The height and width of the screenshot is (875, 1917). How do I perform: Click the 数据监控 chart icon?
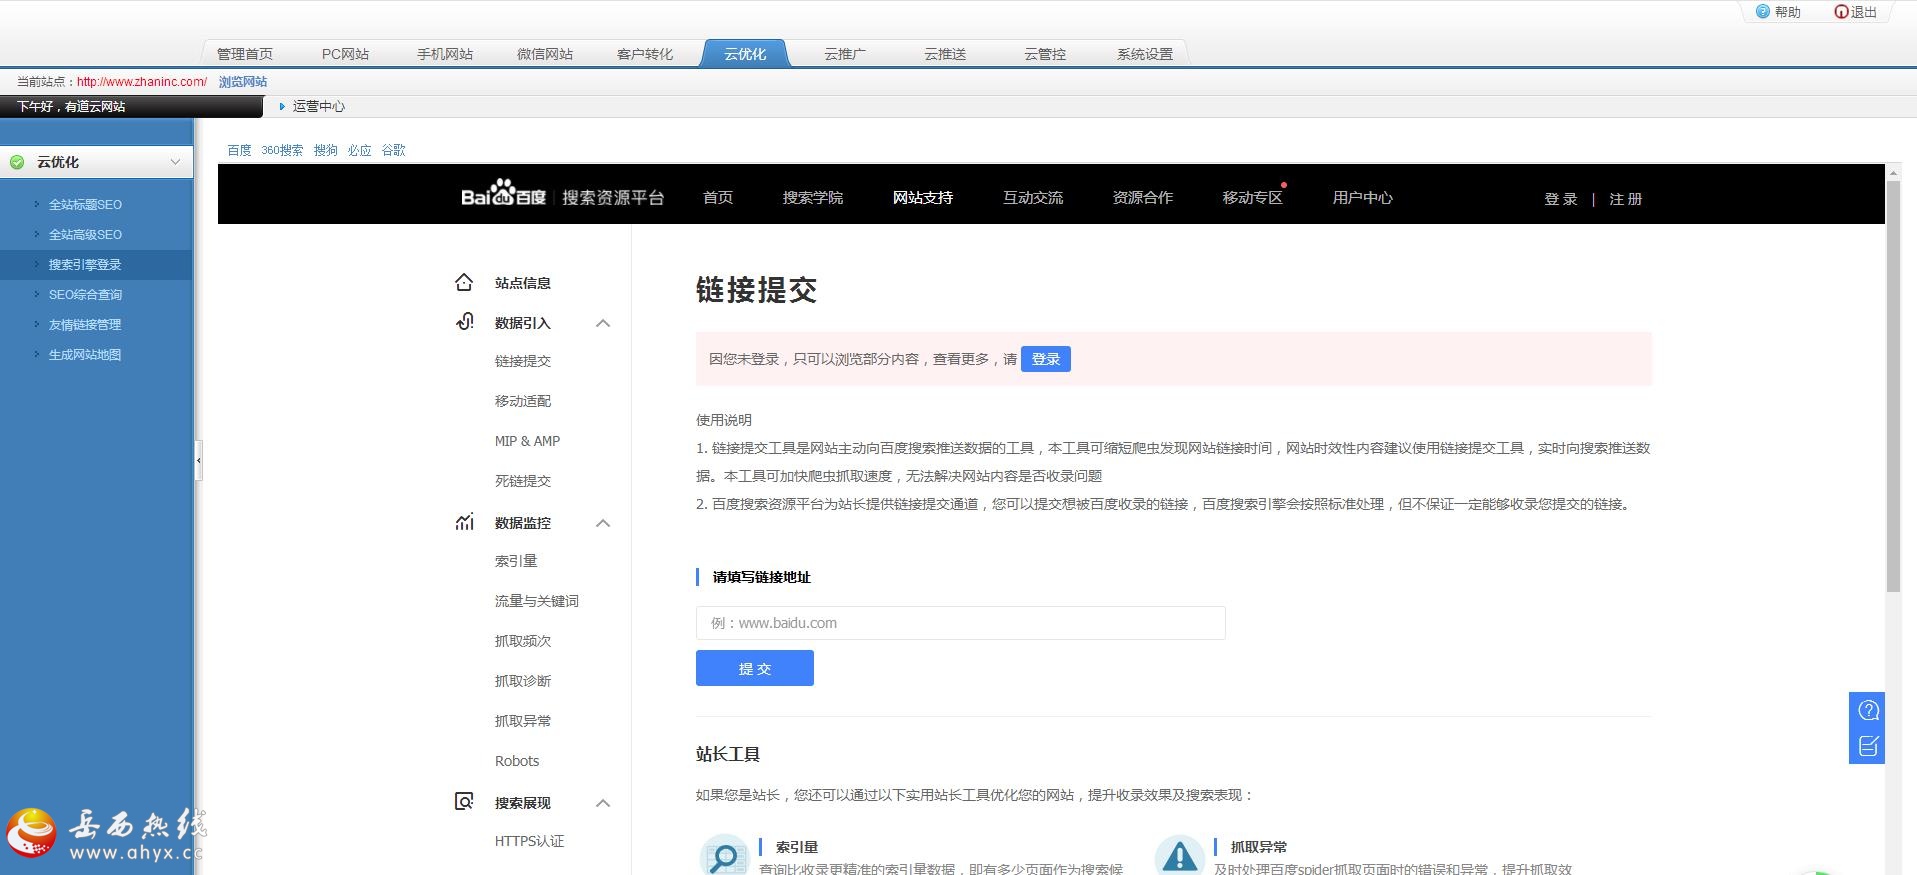click(x=464, y=522)
